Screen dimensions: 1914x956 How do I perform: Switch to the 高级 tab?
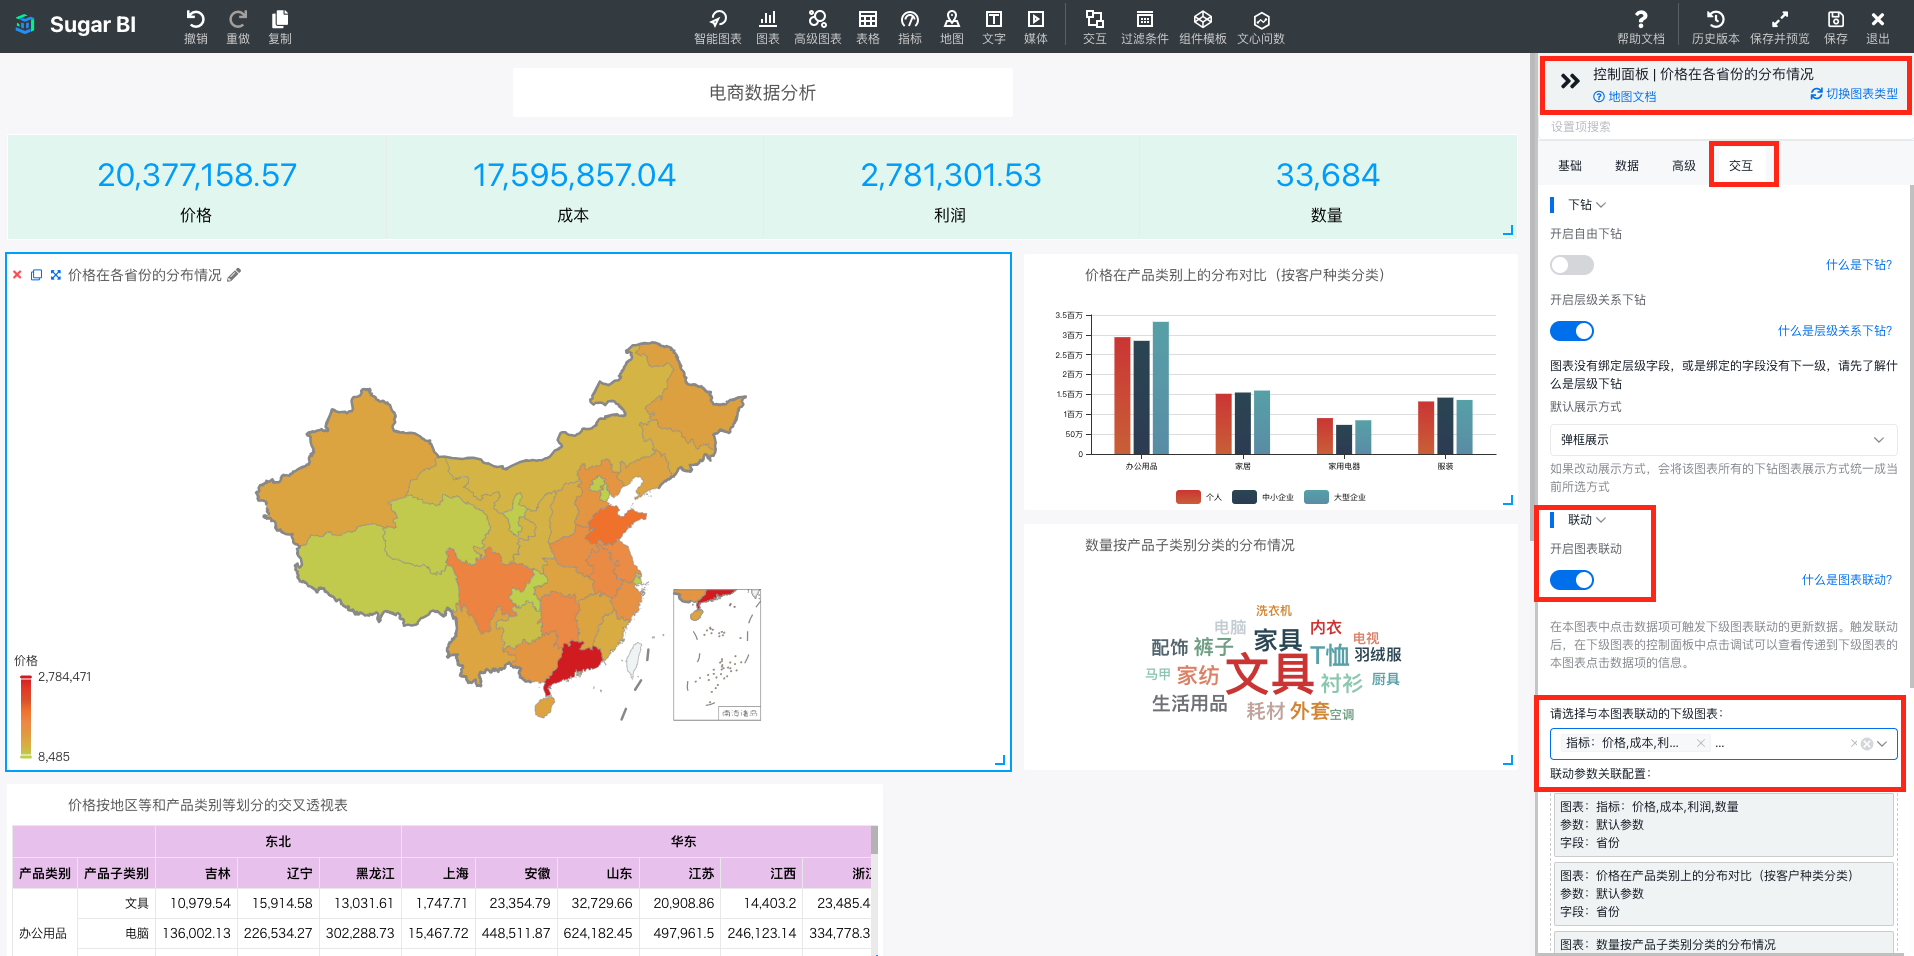[1684, 166]
